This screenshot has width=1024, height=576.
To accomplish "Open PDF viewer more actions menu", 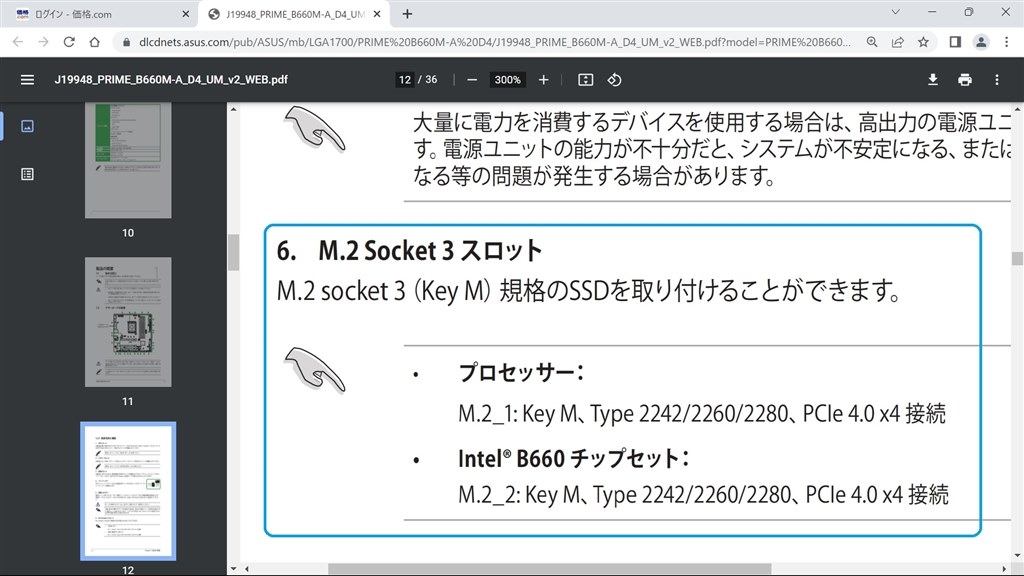I will 997,80.
